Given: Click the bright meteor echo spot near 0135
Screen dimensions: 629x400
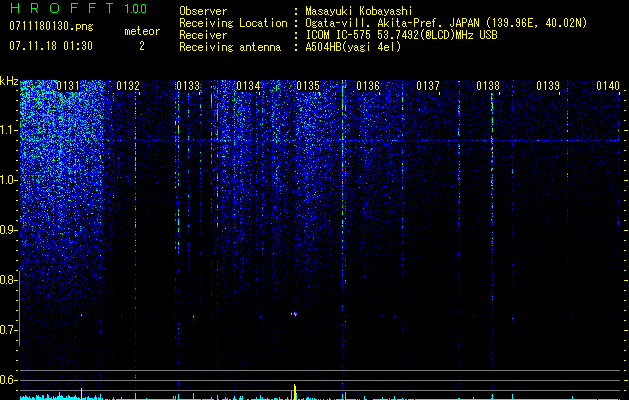Looking at the screenshot, I should coord(294,314).
